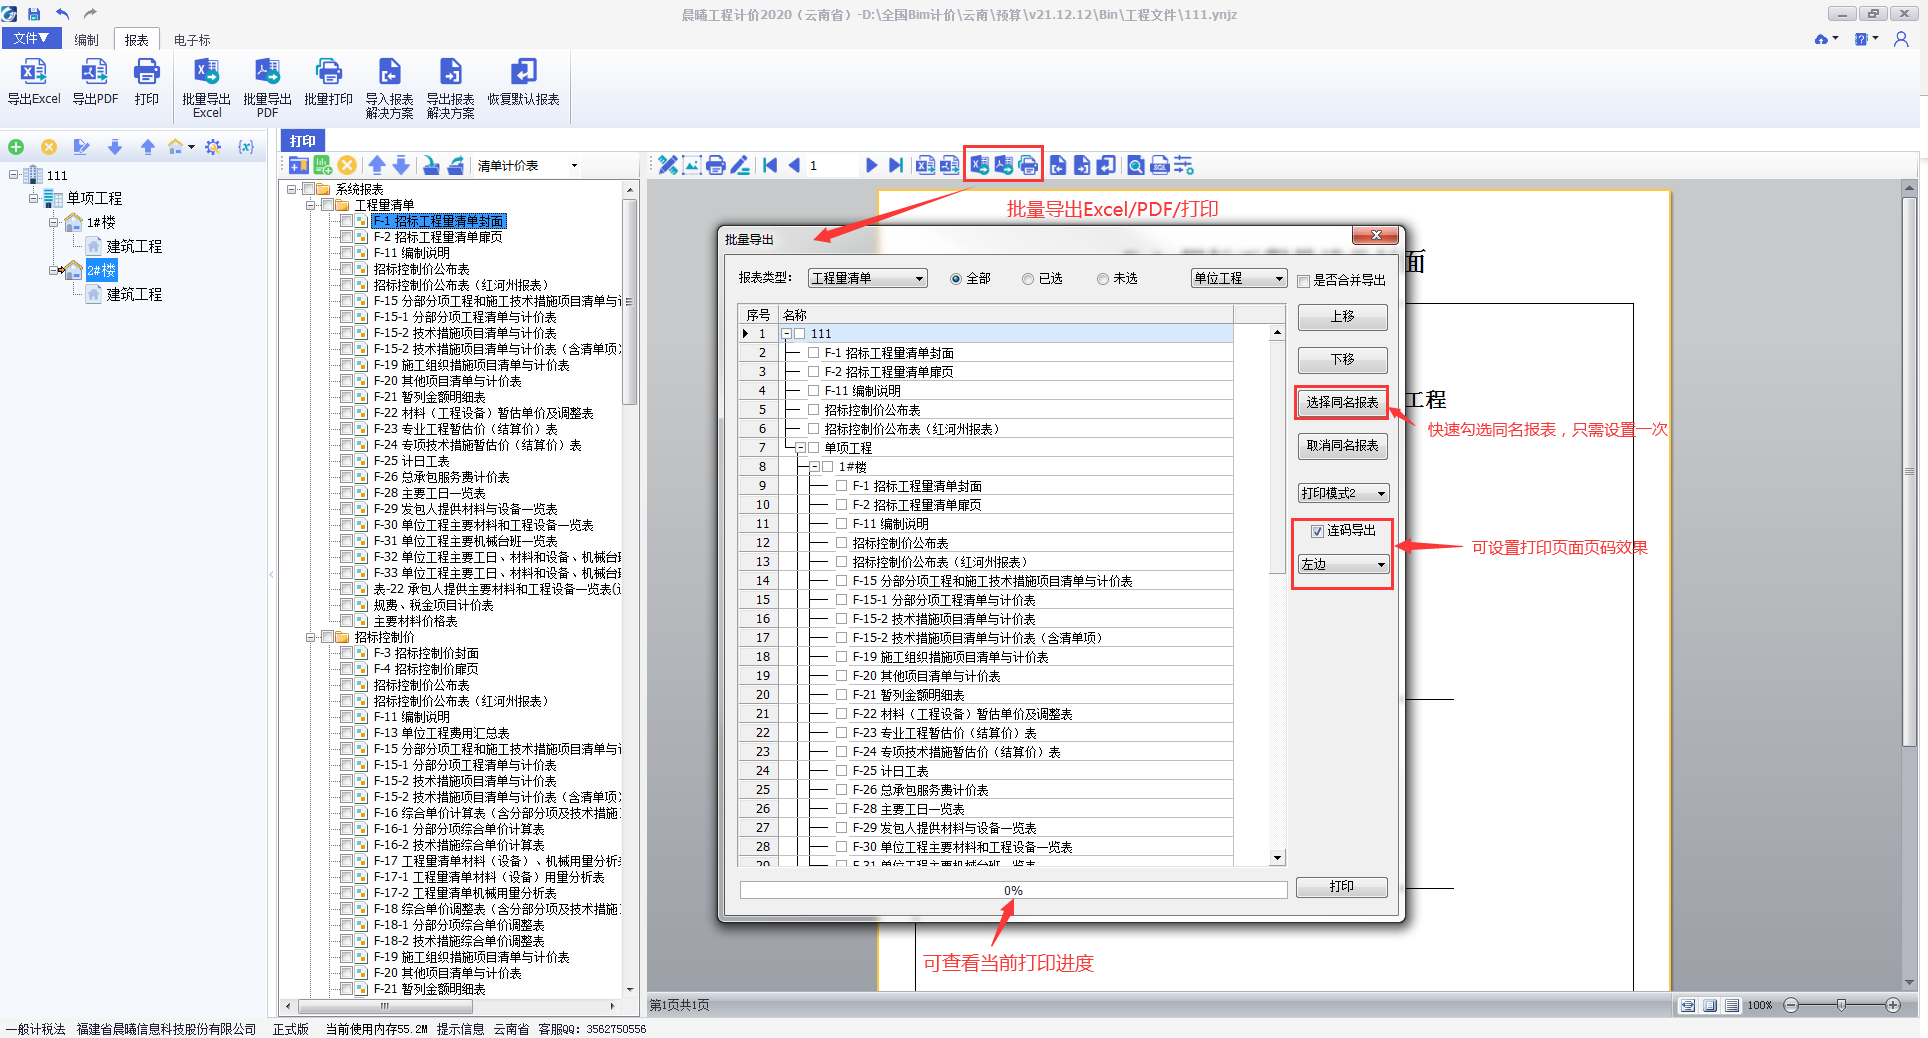Click the orange delete icon in project toolbar
The image size is (1928, 1038).
(48, 147)
